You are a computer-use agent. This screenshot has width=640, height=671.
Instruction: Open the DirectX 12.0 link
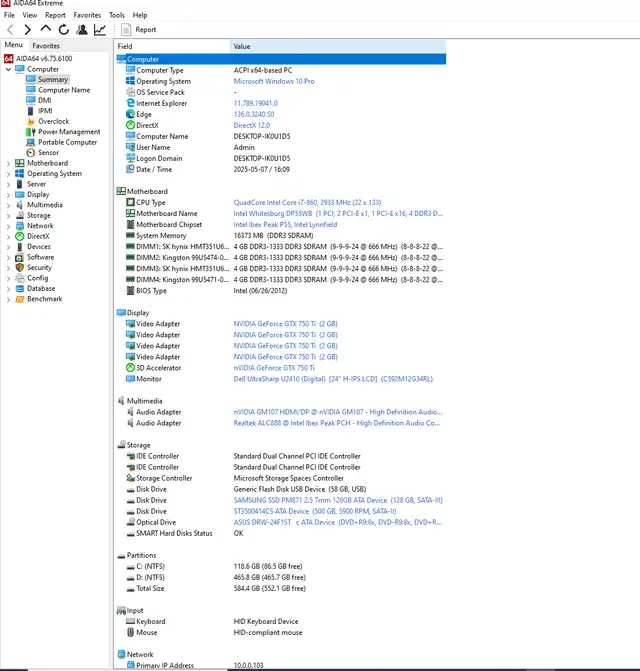252,125
